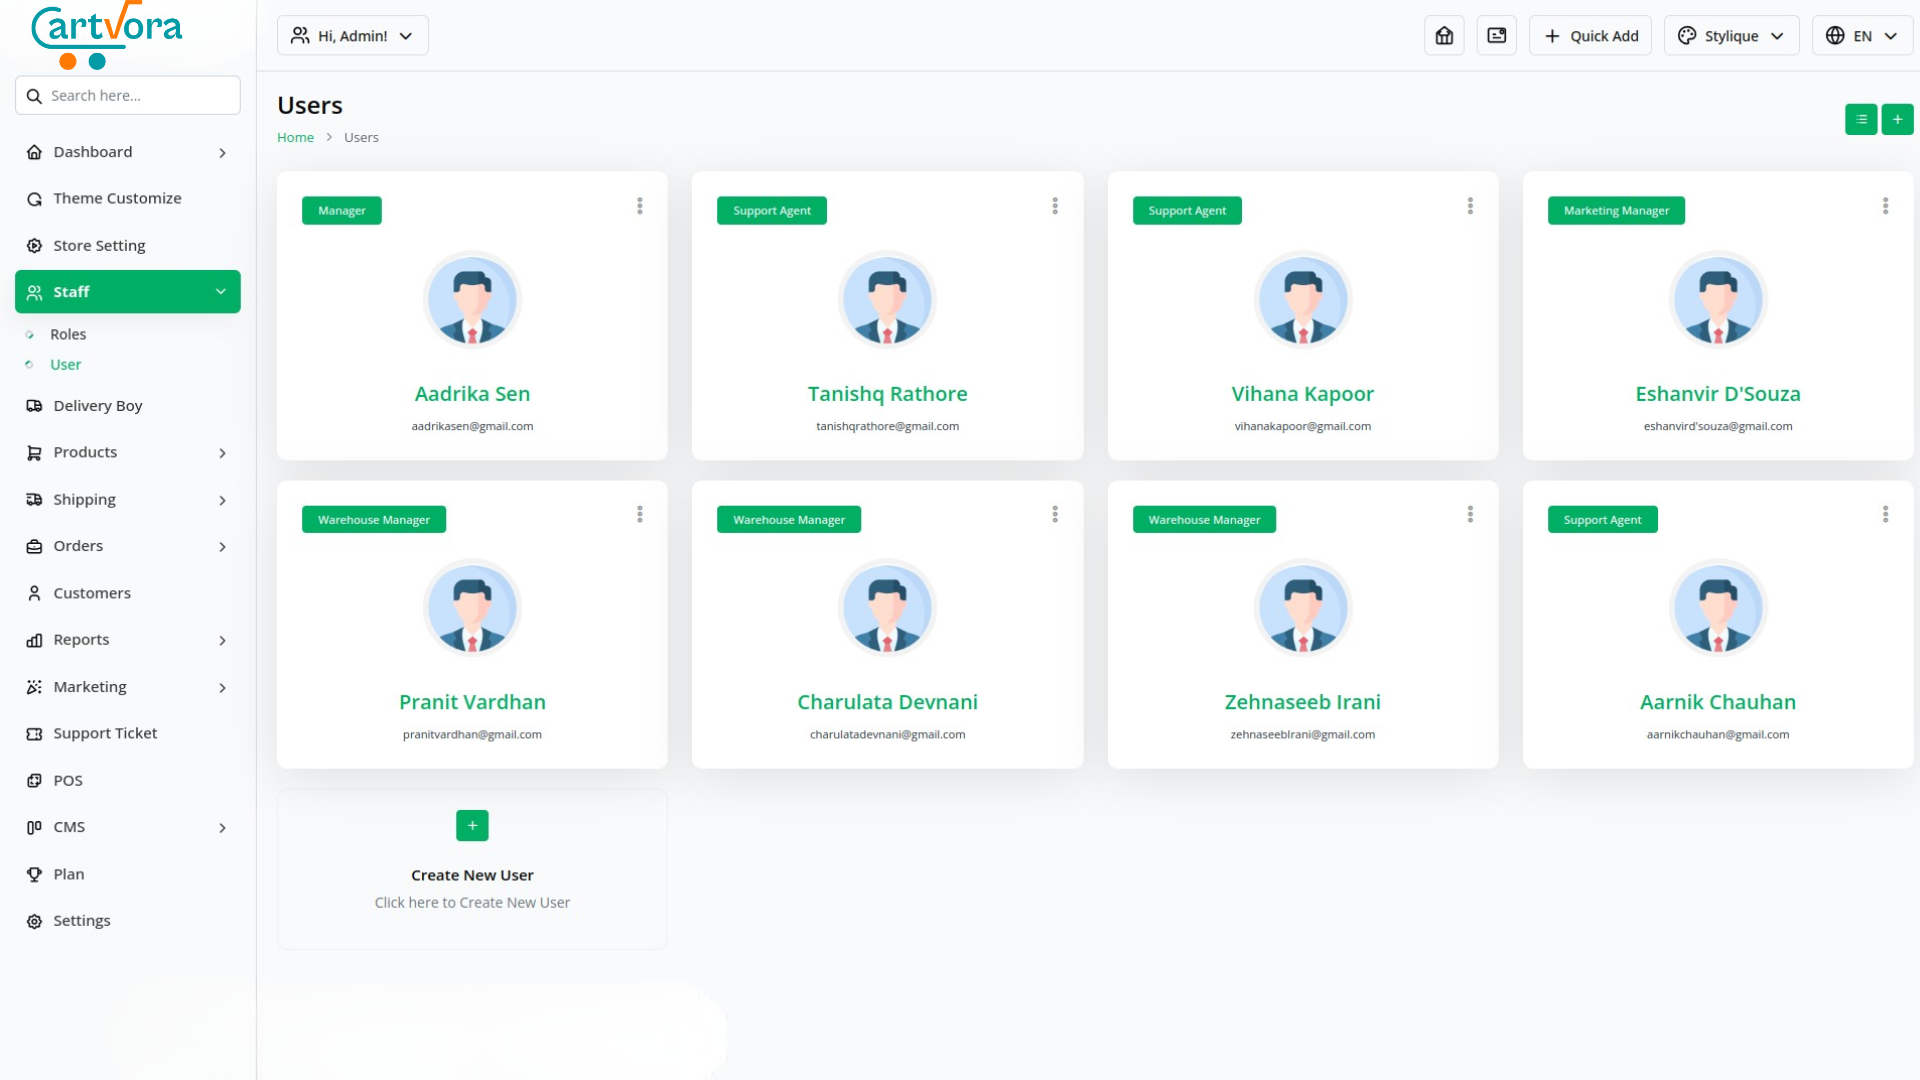Click the Search here input field
Screen dimensions: 1920x1080
point(140,96)
